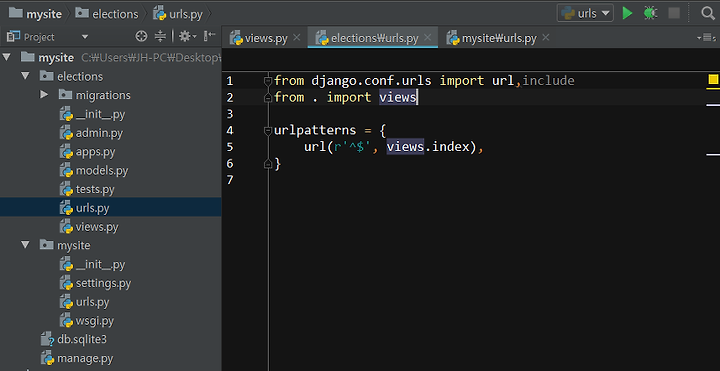Click 'include' in the import line
Image resolution: width=720 pixels, height=371 pixels.
549,81
